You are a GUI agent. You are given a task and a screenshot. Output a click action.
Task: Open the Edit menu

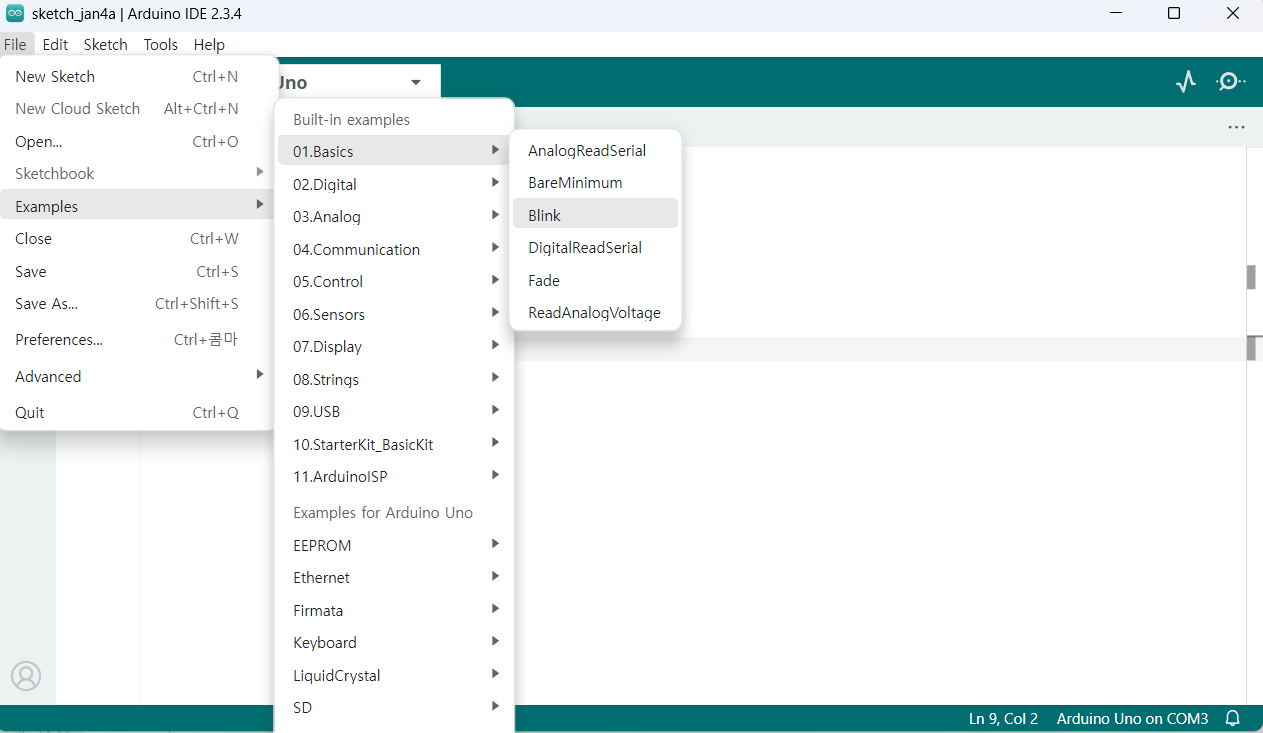[x=55, y=44]
